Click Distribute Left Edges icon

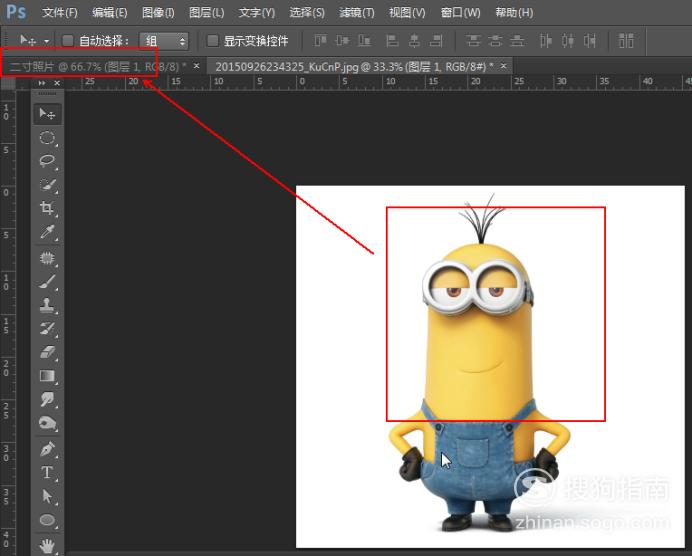[546, 41]
